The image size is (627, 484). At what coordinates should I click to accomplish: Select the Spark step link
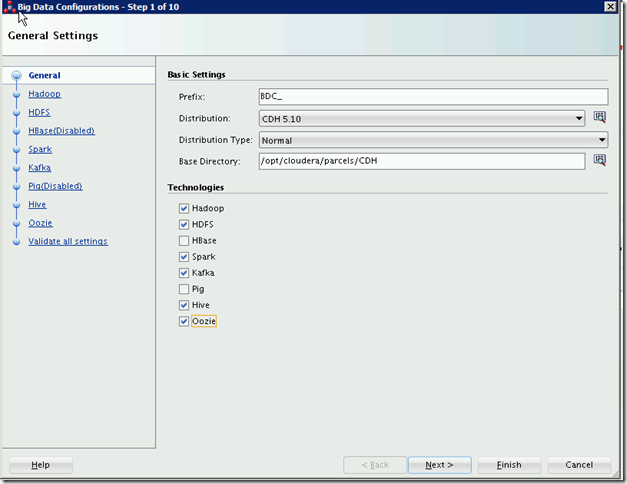(x=40, y=149)
